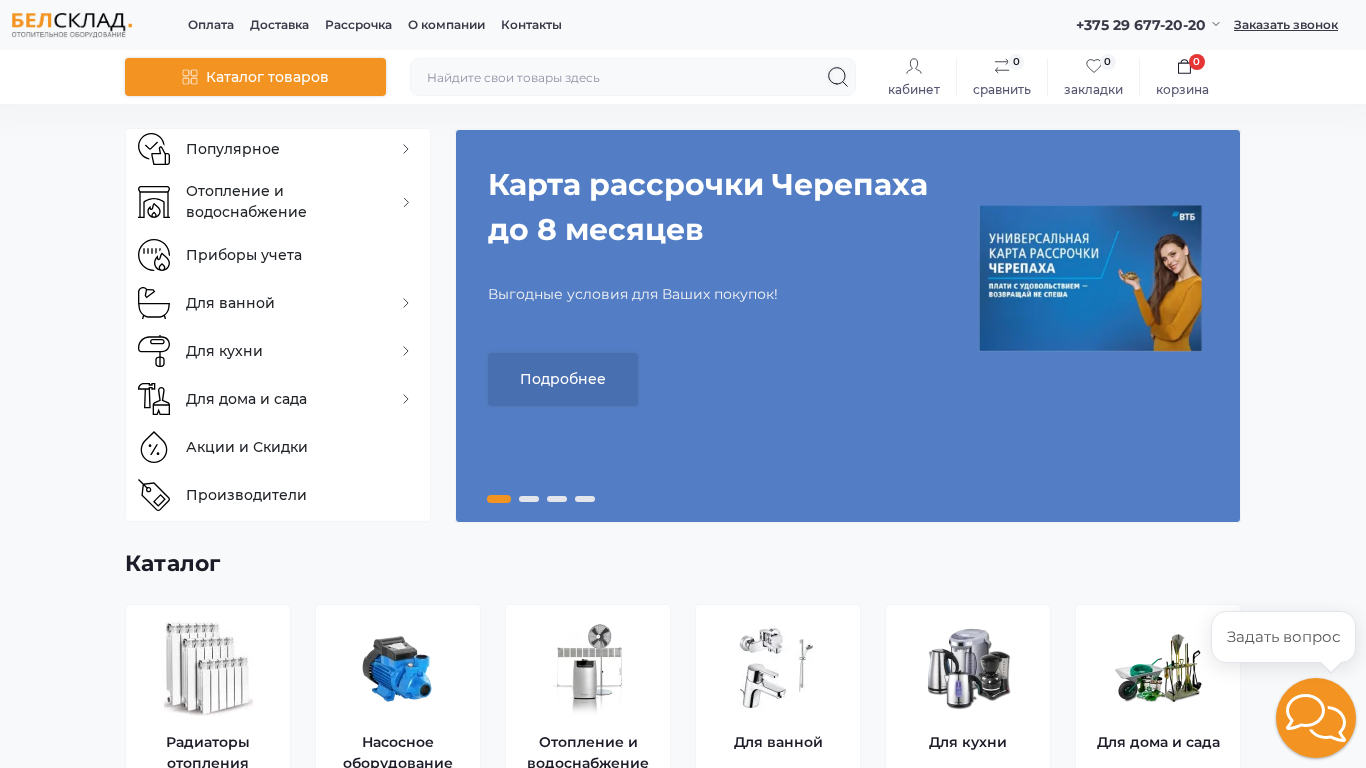Open the Доставка menu item

click(x=279, y=25)
